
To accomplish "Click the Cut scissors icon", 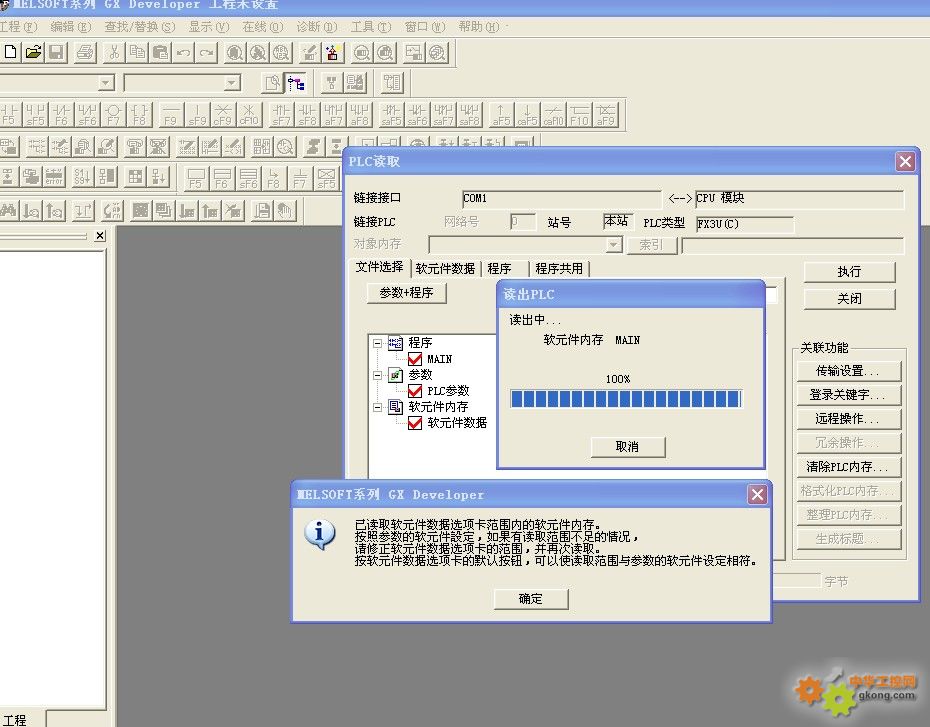I will 115,52.
